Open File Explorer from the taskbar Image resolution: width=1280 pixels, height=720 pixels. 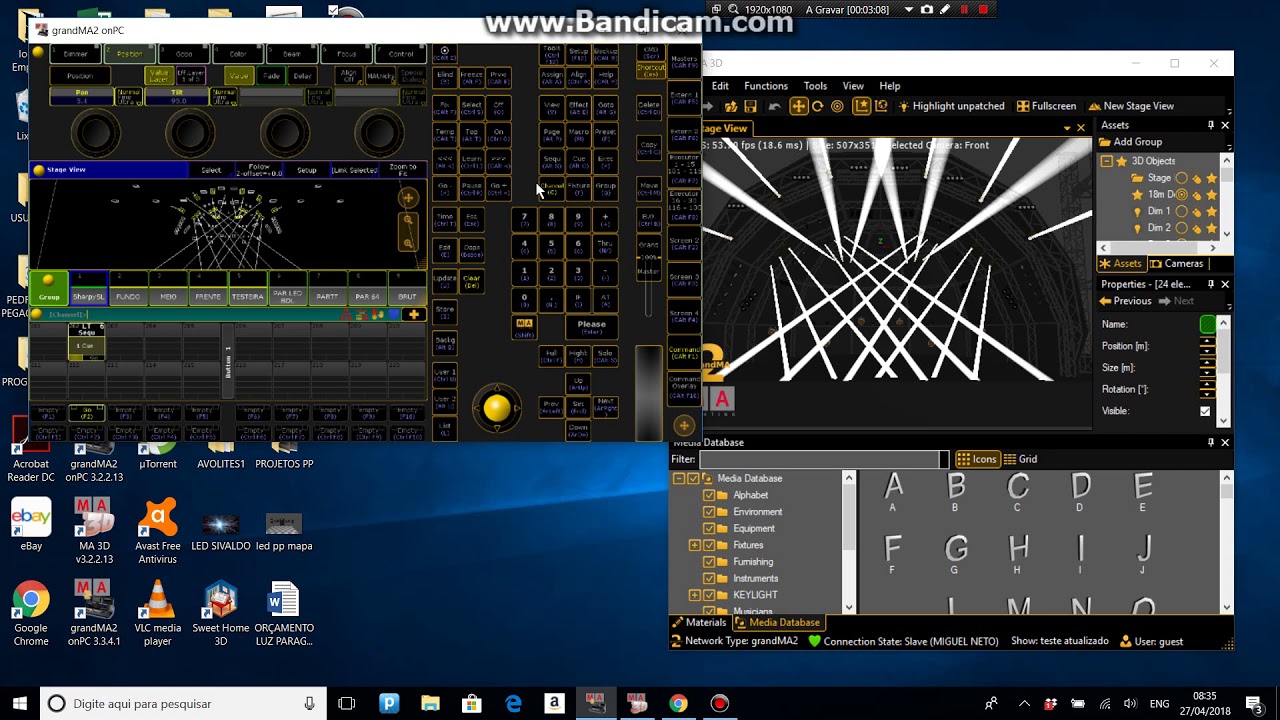point(430,704)
